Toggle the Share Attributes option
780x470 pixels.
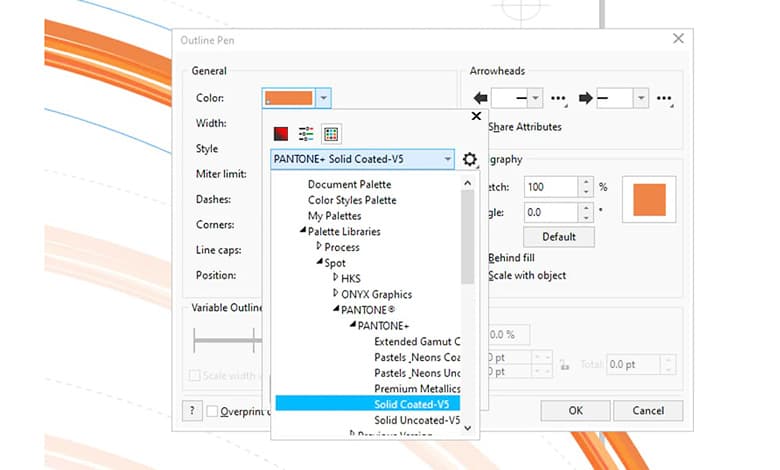point(525,127)
